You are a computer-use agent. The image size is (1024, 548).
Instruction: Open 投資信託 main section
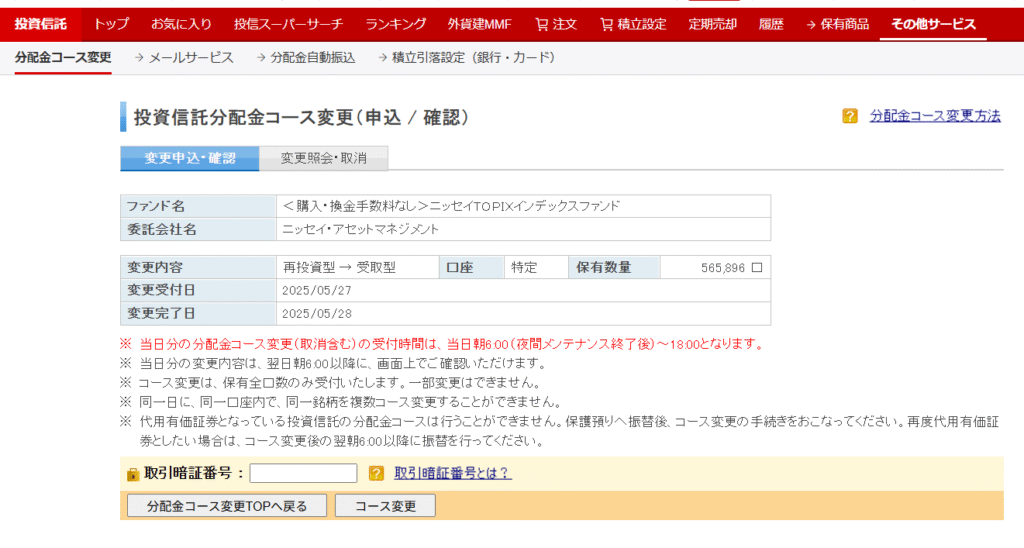[40, 25]
